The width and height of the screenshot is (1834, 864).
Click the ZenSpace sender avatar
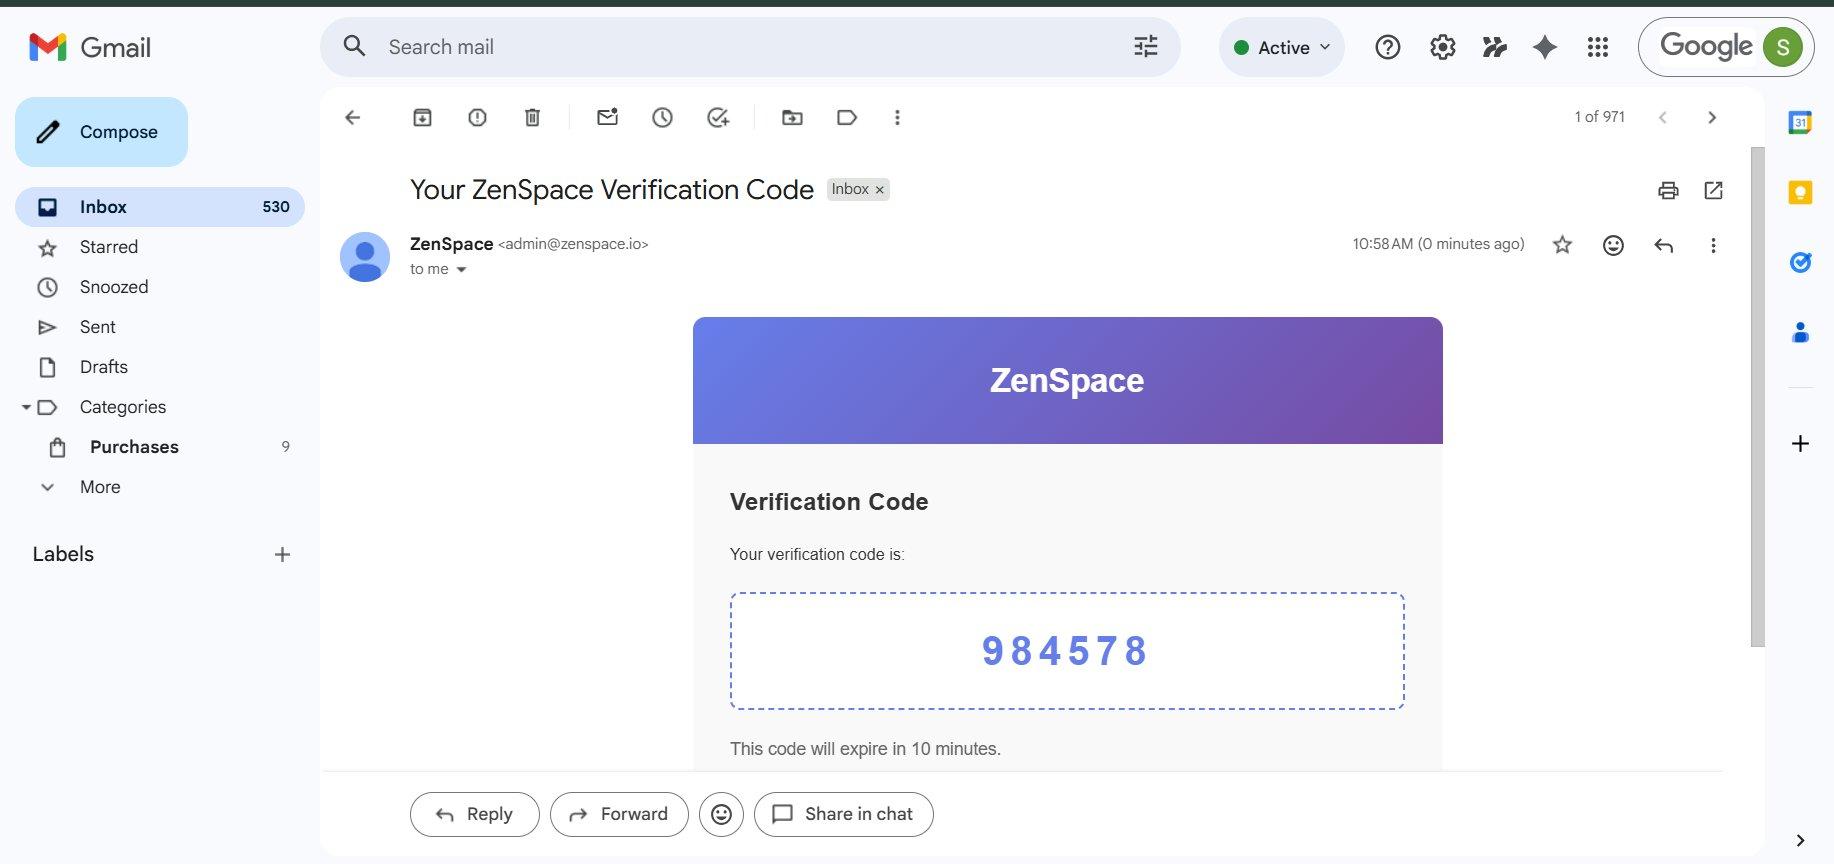[x=365, y=257]
